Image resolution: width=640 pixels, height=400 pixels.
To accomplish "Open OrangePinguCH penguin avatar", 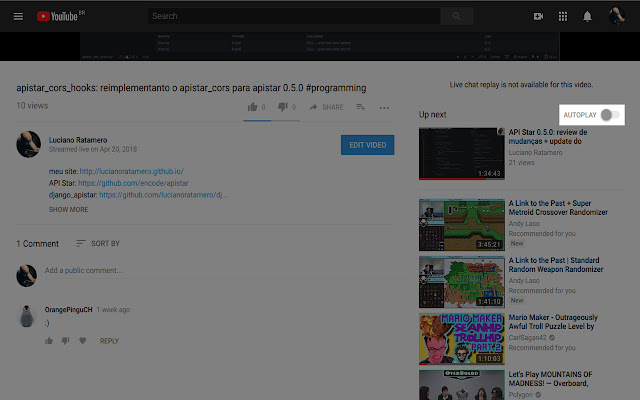I will click(27, 316).
